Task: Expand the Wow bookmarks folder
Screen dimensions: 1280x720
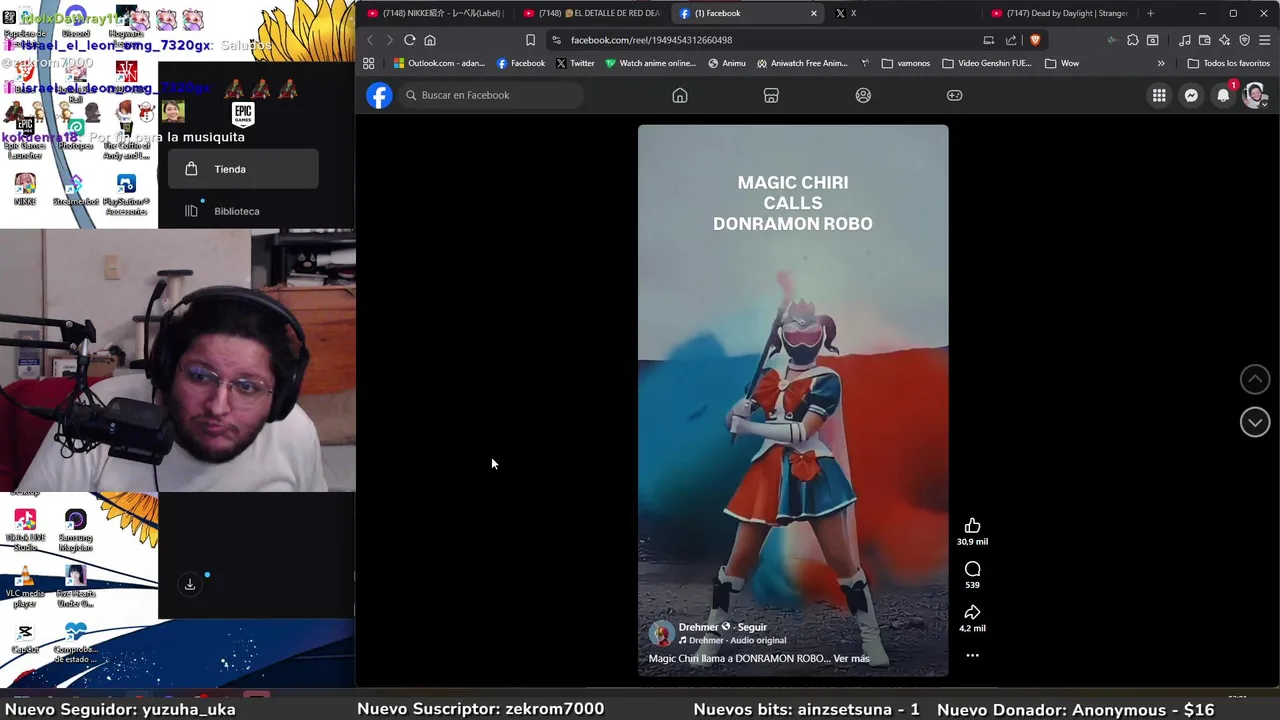Action: (1062, 63)
